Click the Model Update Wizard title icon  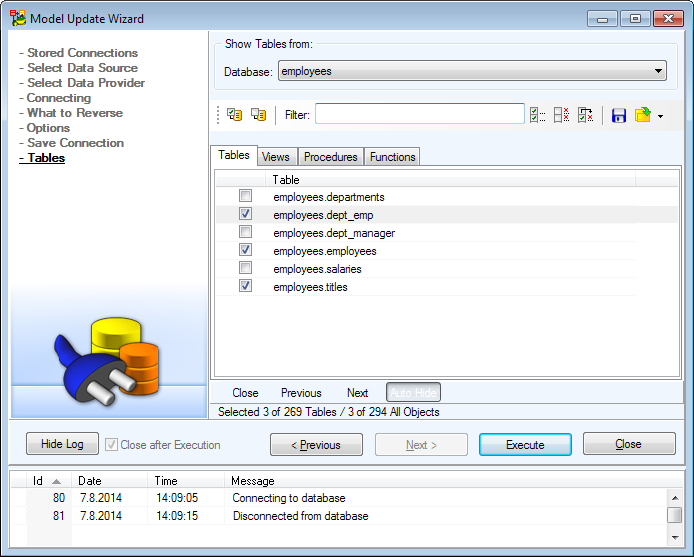coord(18,19)
